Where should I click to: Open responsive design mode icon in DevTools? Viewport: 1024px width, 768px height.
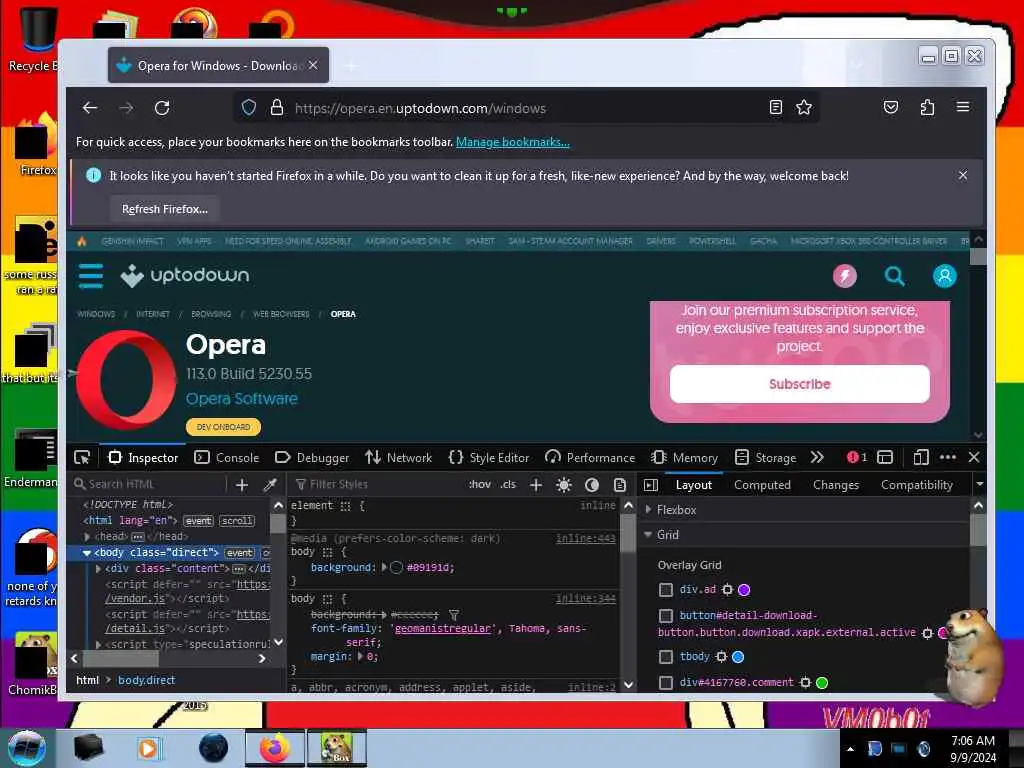pos(921,457)
